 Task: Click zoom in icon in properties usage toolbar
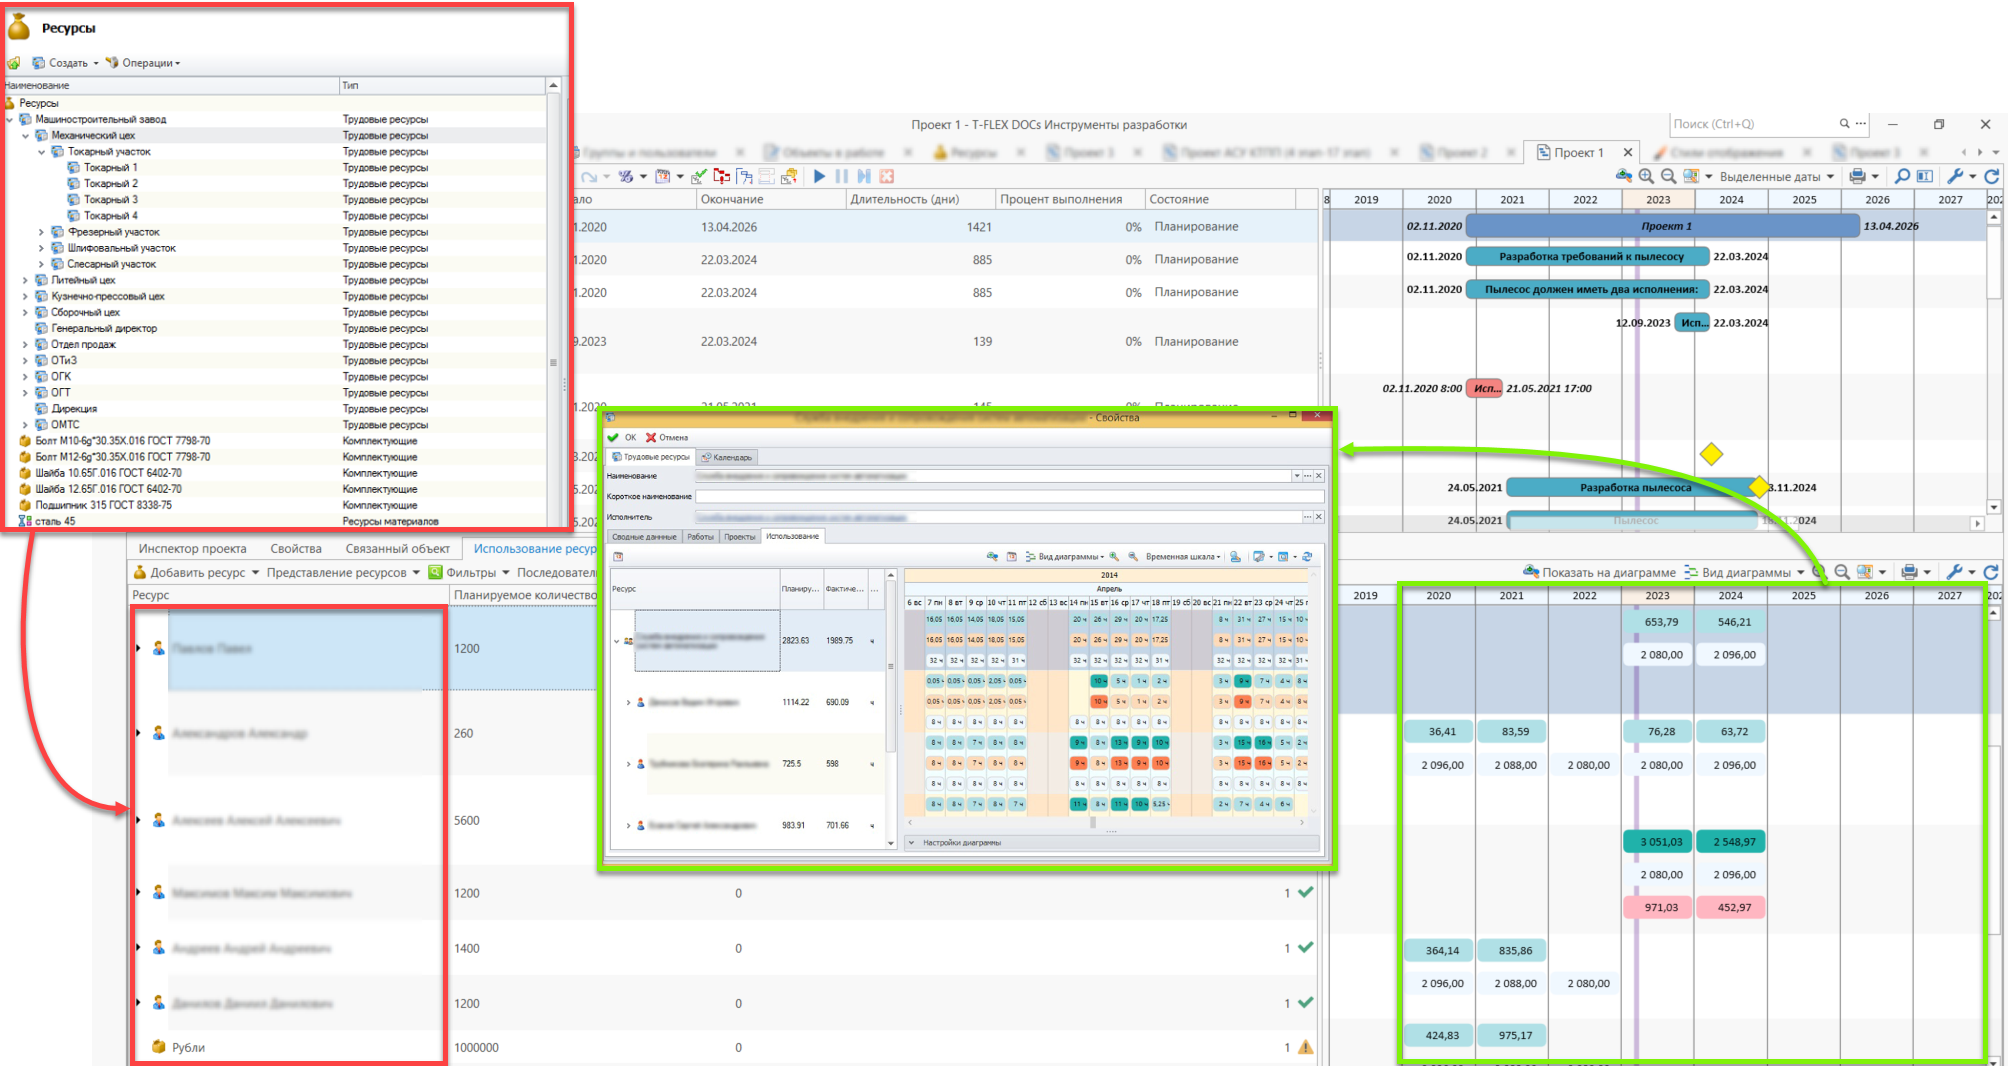[x=1114, y=556]
